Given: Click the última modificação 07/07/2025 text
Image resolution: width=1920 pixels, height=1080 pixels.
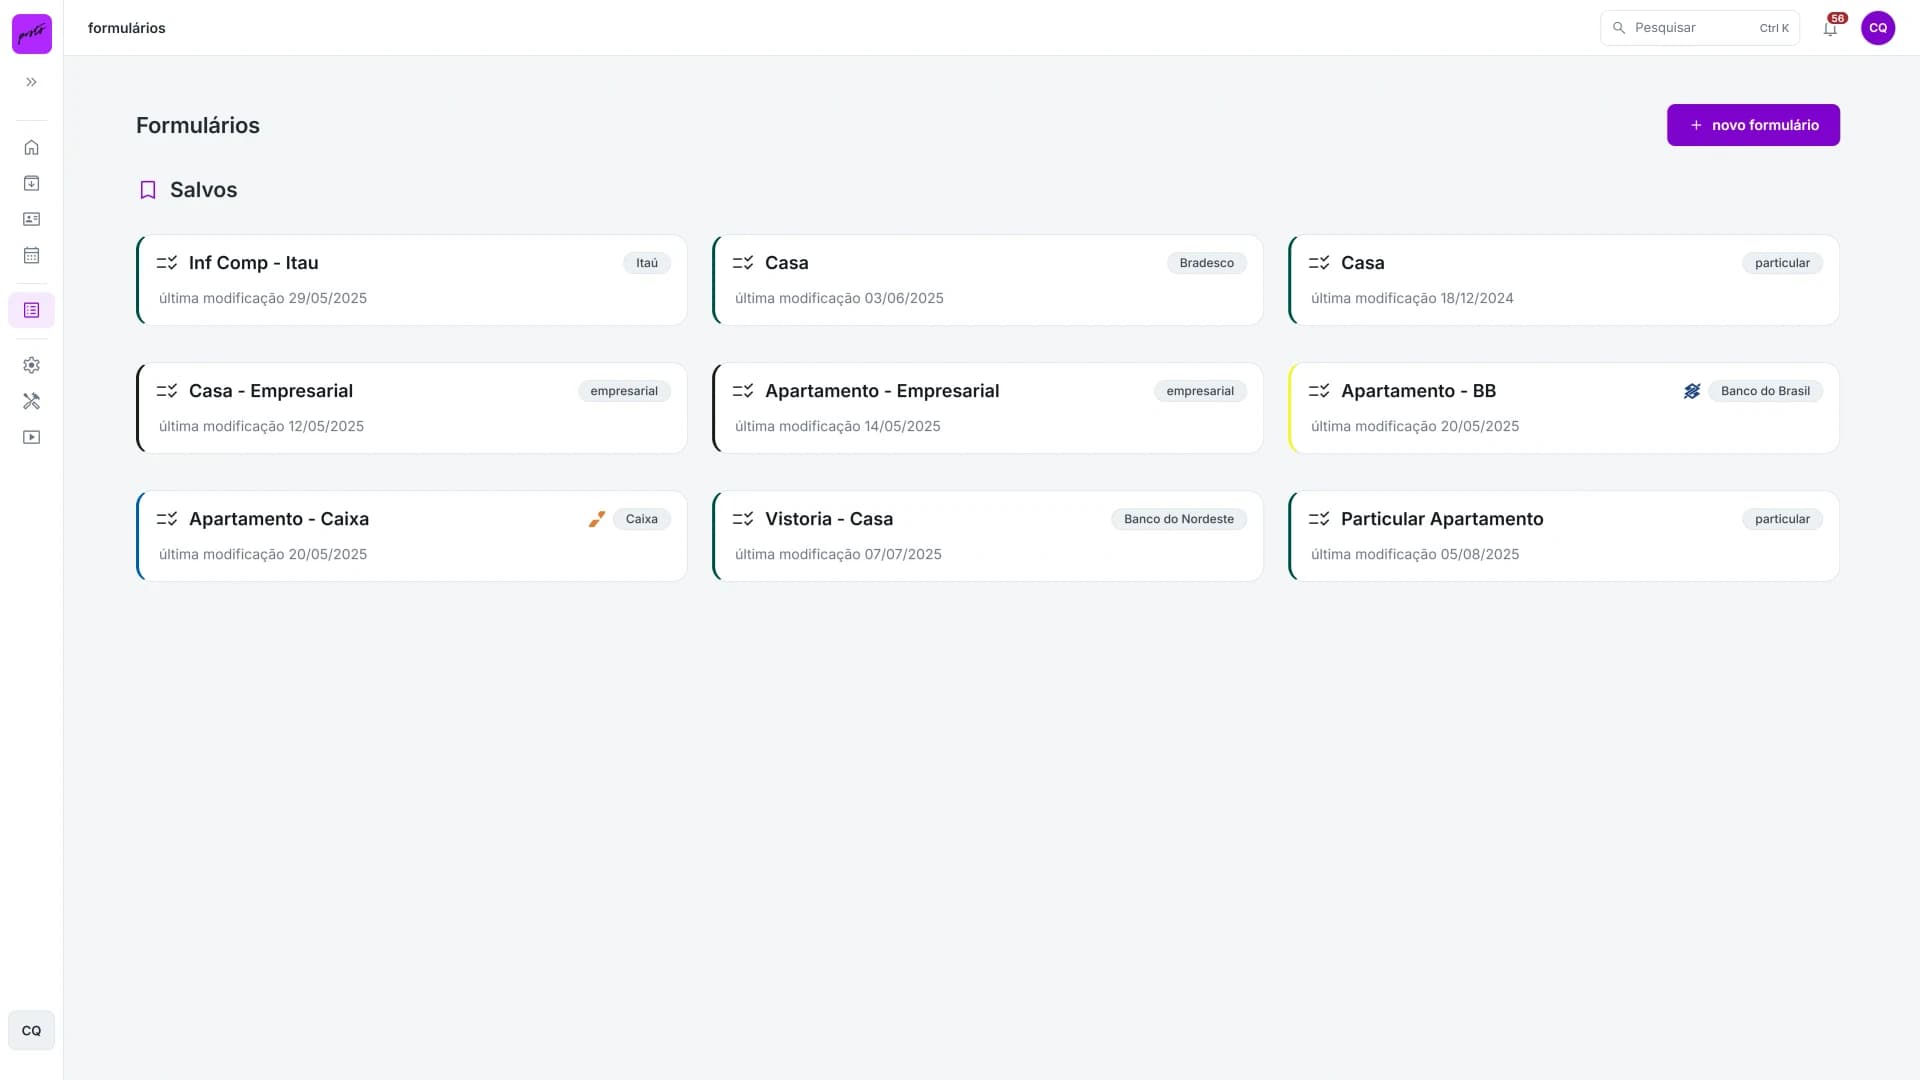Looking at the screenshot, I should tap(838, 554).
